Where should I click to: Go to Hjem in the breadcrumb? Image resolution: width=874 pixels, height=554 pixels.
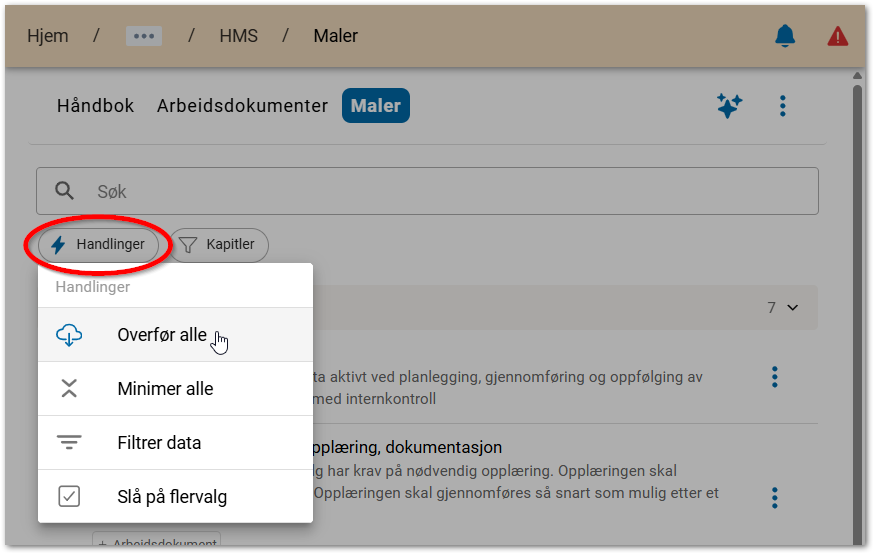pos(47,36)
